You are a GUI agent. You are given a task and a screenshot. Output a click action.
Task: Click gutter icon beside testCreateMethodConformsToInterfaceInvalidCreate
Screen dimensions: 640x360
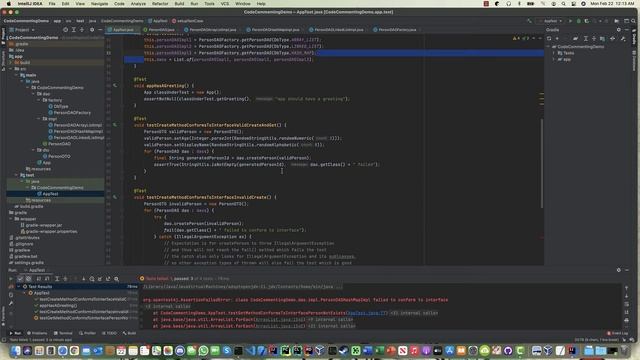(x=115, y=197)
